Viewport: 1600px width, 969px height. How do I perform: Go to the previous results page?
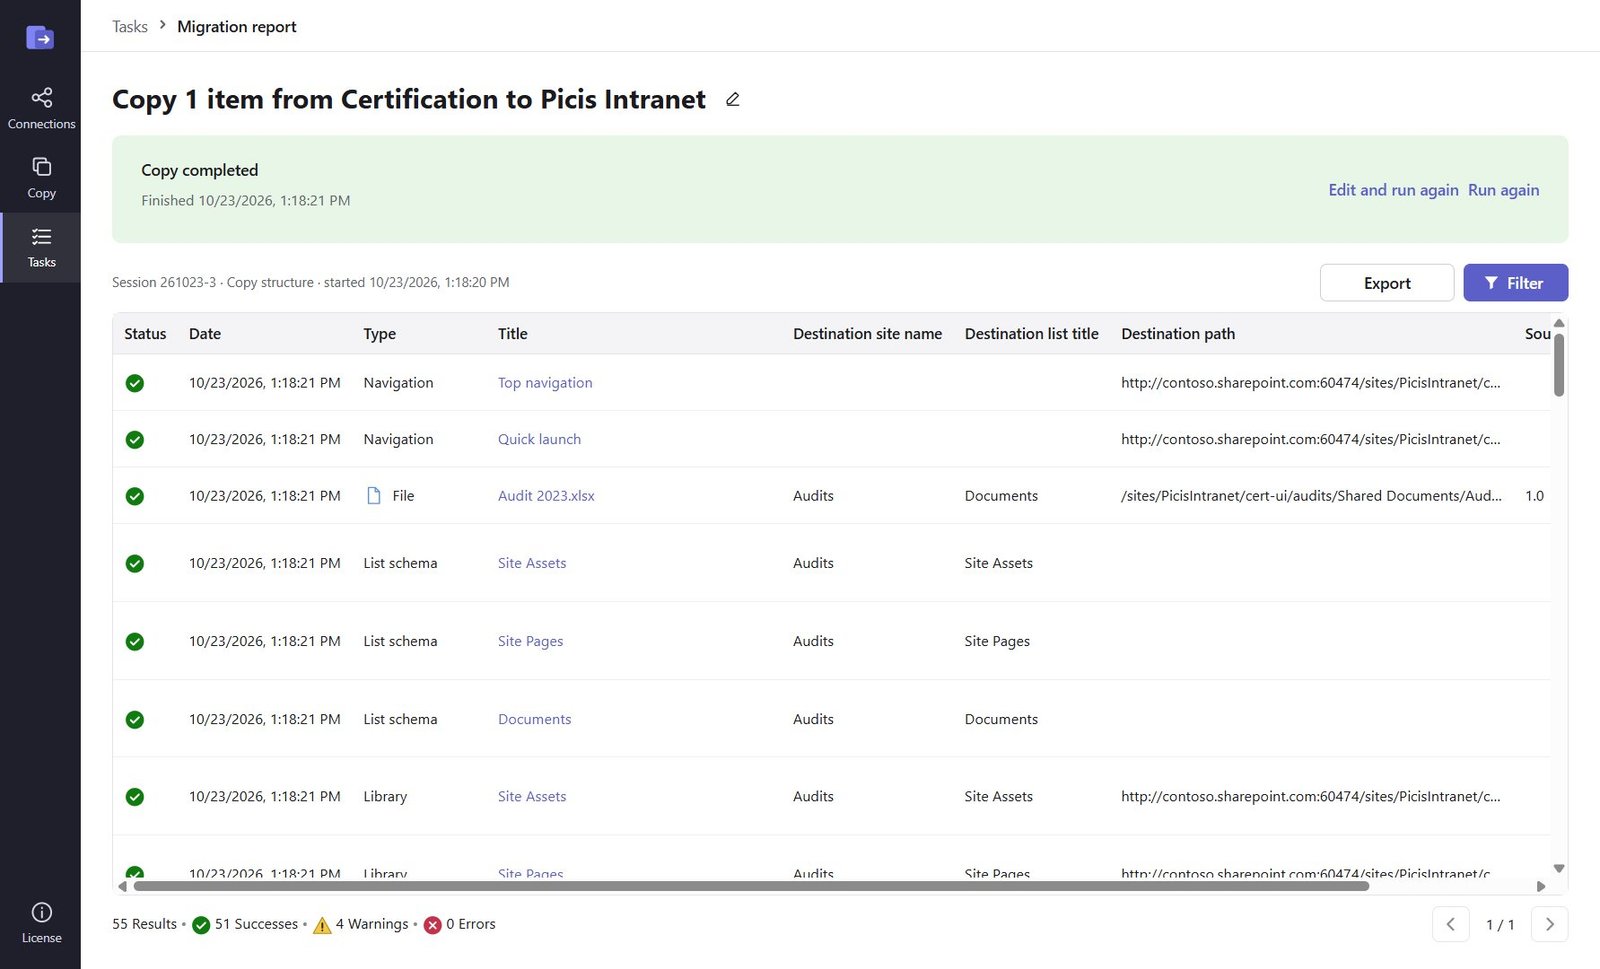point(1451,924)
